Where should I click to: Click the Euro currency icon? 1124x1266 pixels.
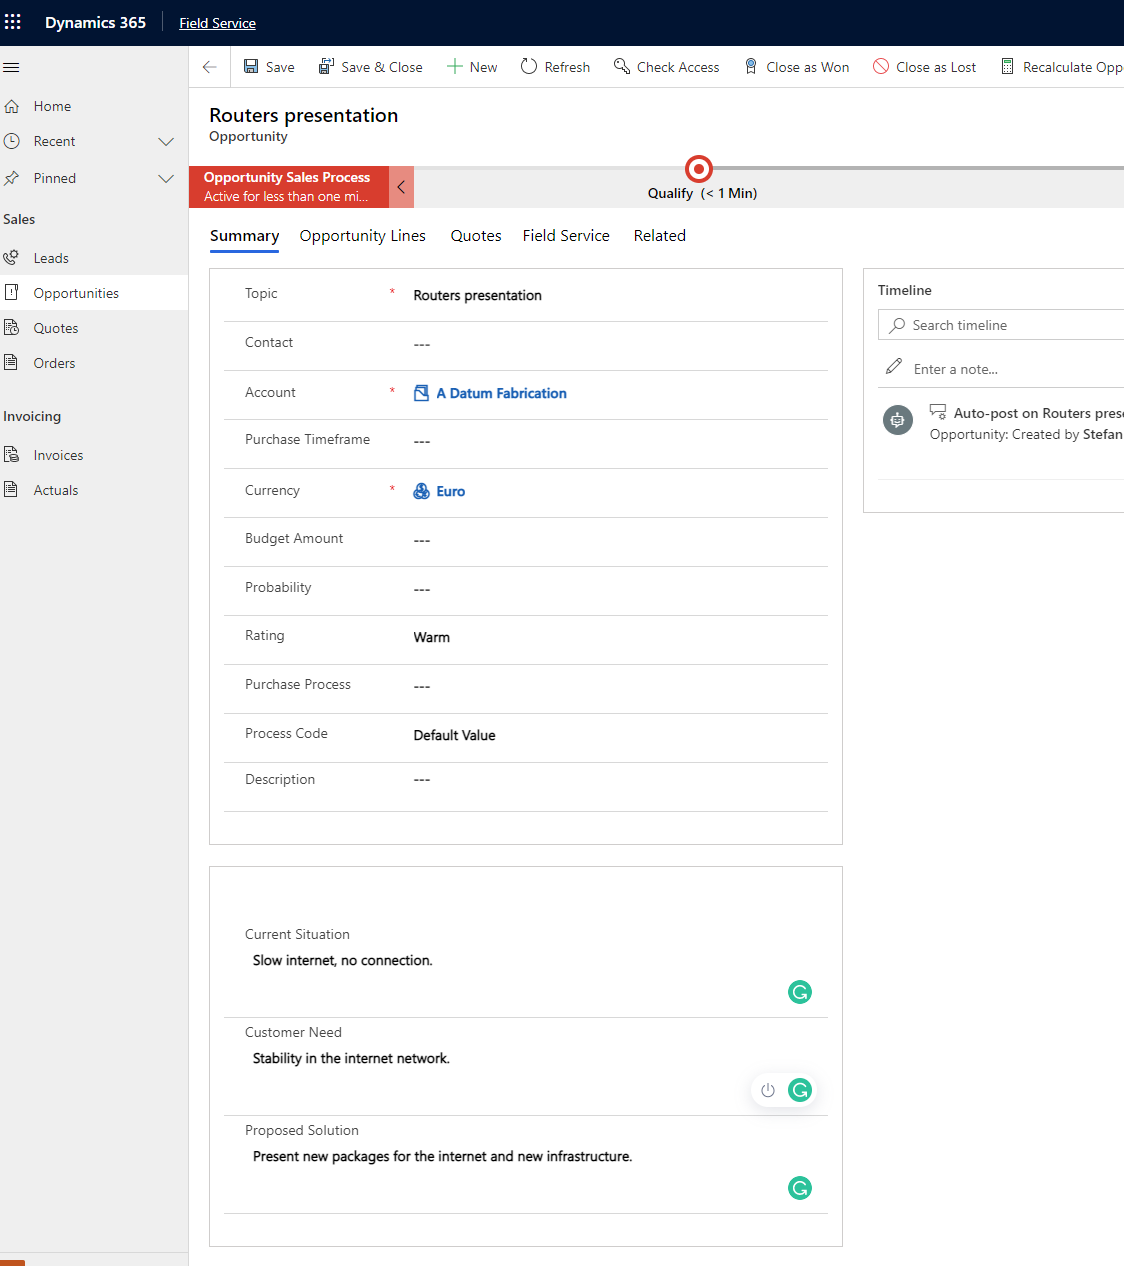[x=422, y=491]
